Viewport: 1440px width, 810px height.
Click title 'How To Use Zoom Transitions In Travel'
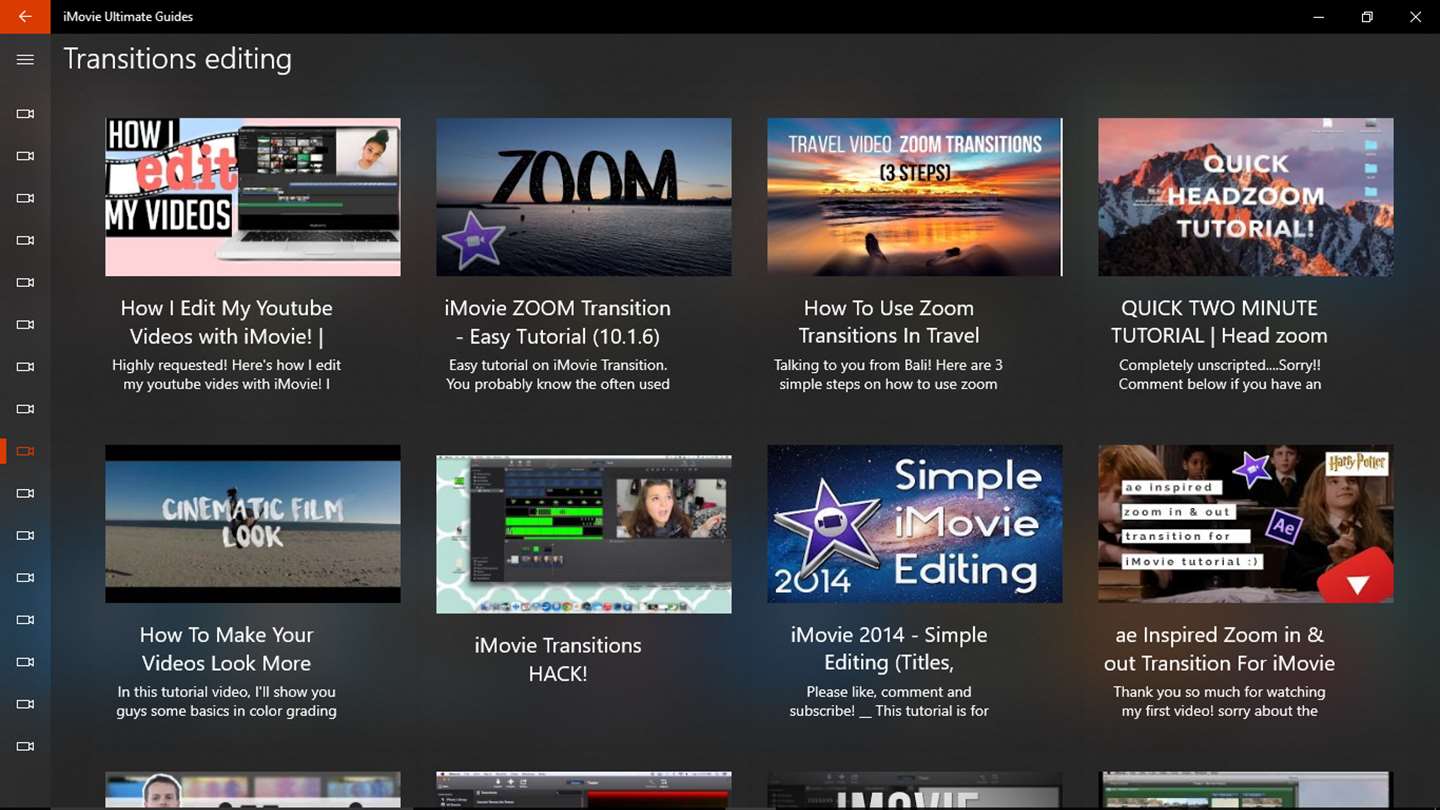889,322
